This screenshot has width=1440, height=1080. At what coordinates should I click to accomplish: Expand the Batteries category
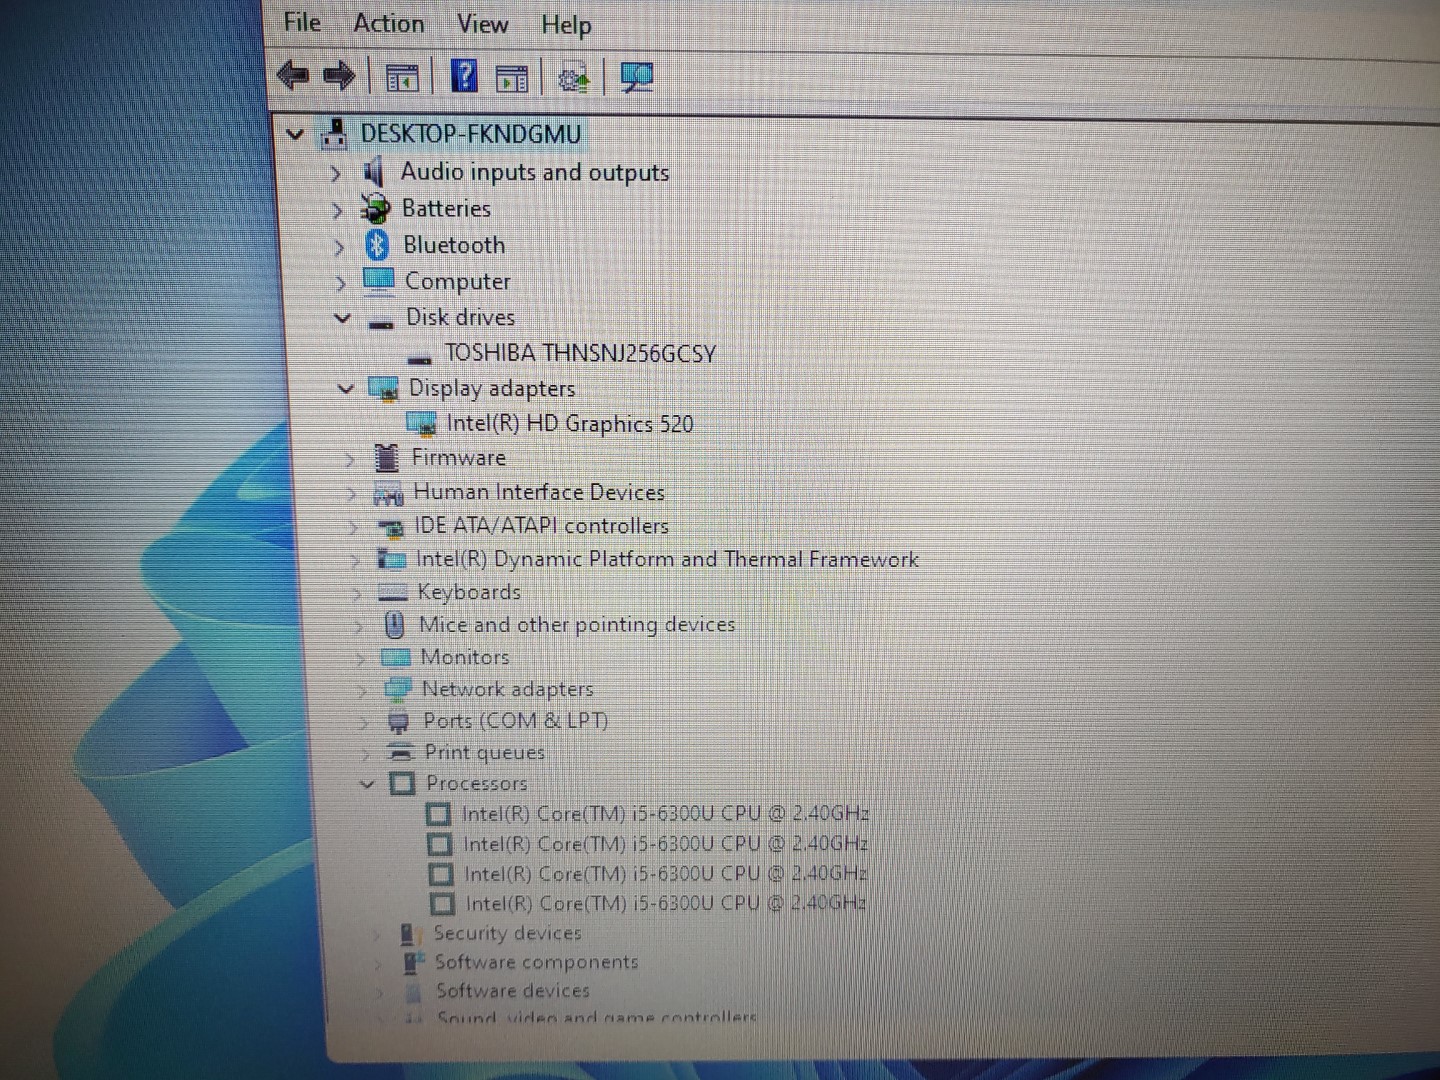[337, 210]
